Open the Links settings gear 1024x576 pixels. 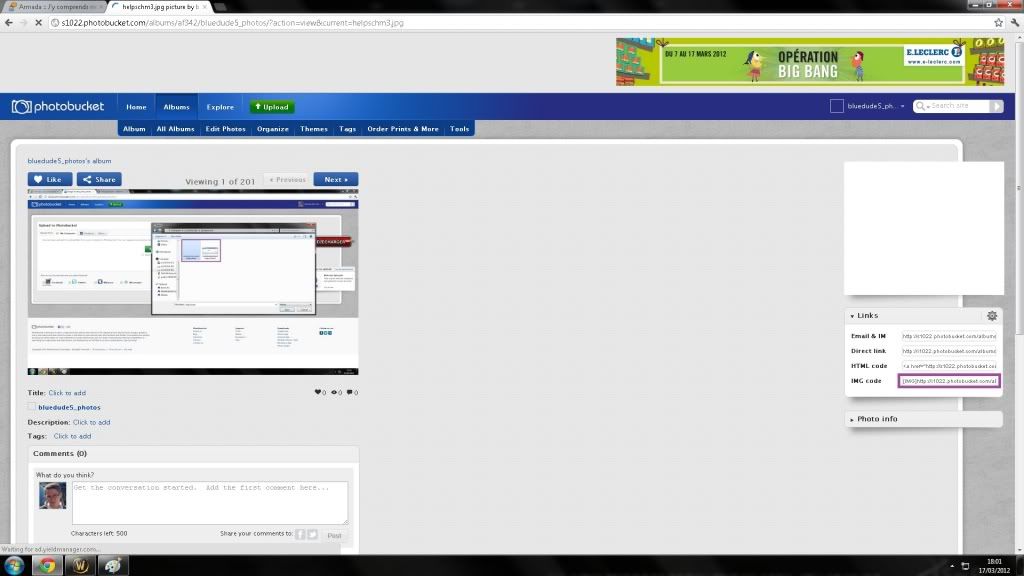click(x=992, y=315)
